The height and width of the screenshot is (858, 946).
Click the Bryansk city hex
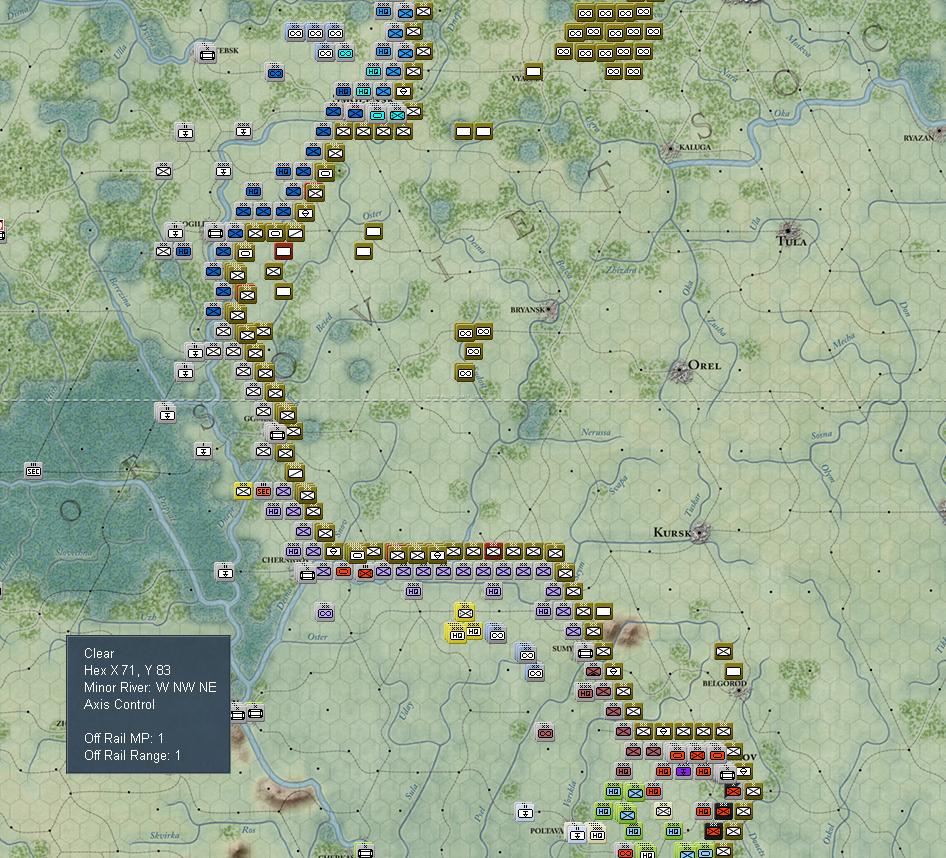click(x=551, y=310)
